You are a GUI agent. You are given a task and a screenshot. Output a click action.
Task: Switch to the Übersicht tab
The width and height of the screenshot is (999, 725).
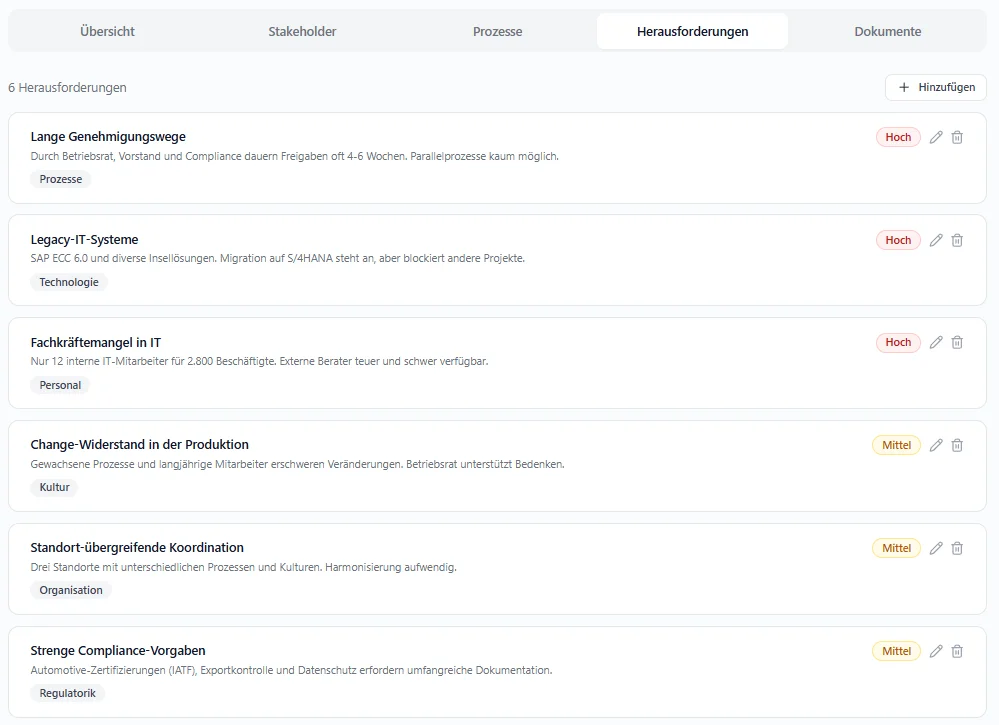click(107, 31)
